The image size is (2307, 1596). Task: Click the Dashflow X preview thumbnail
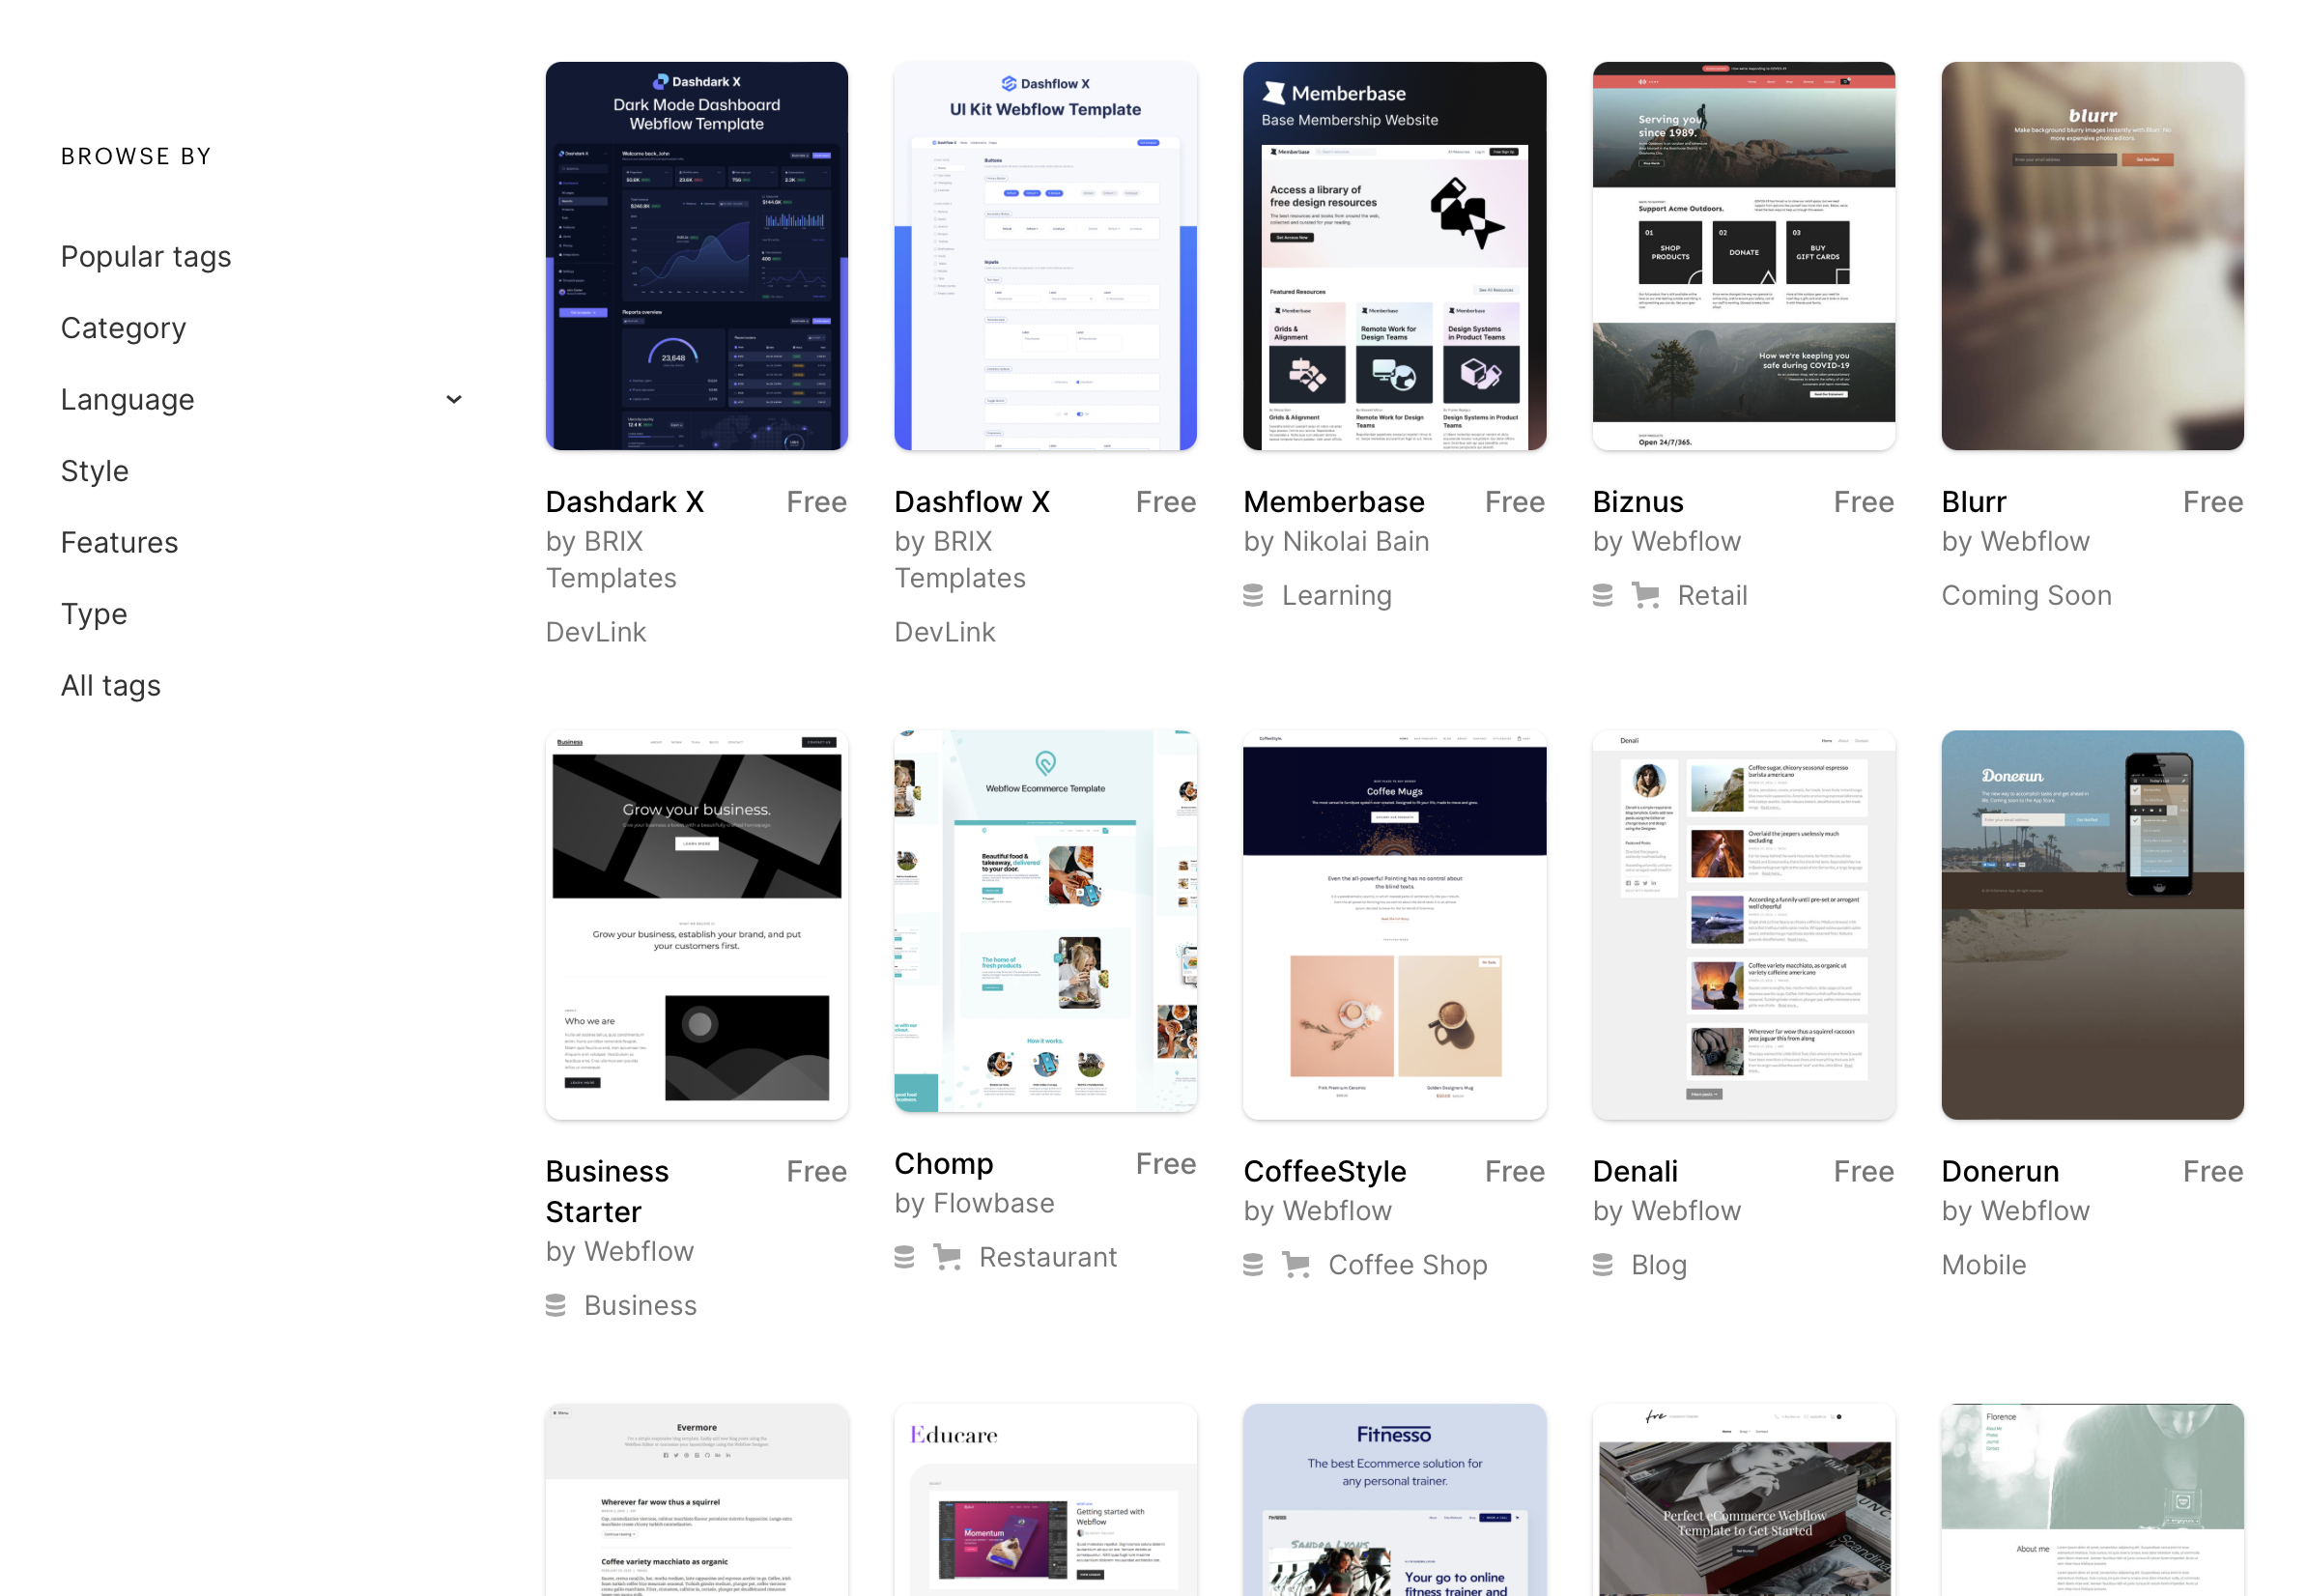(1045, 256)
